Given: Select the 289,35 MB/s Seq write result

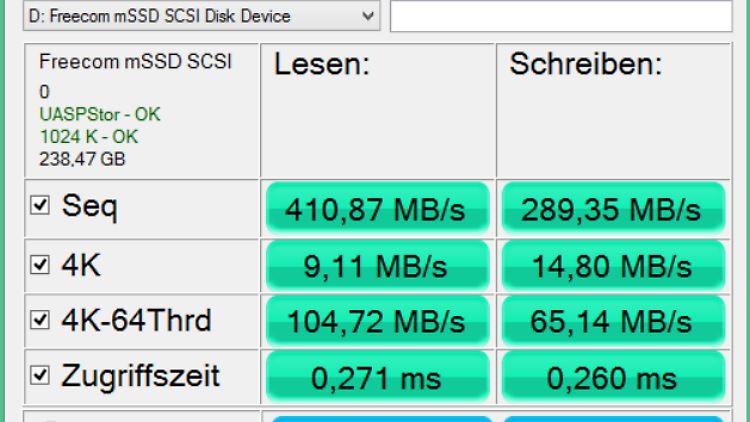Looking at the screenshot, I should click(611, 209).
